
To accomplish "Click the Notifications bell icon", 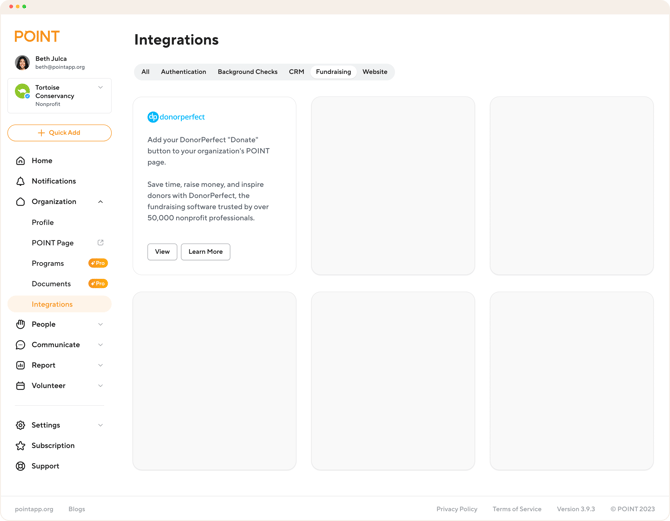I will [x=20, y=181].
